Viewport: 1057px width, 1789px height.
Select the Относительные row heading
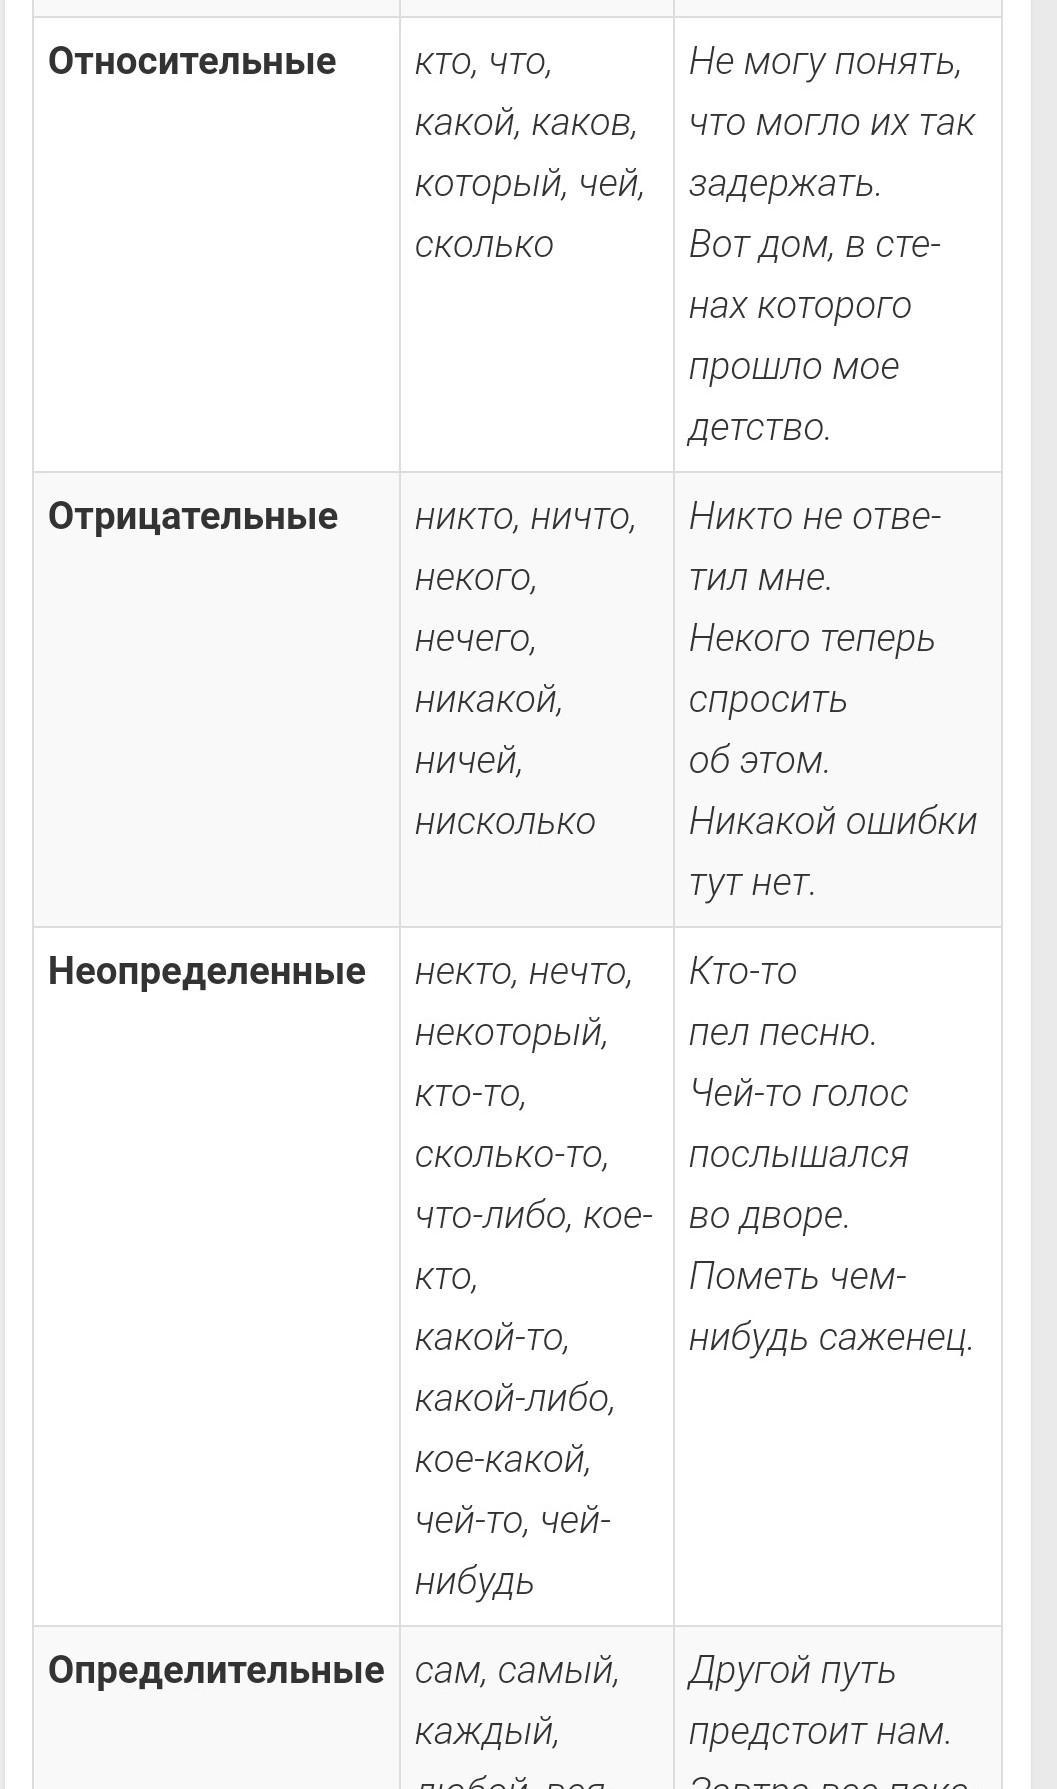[192, 62]
